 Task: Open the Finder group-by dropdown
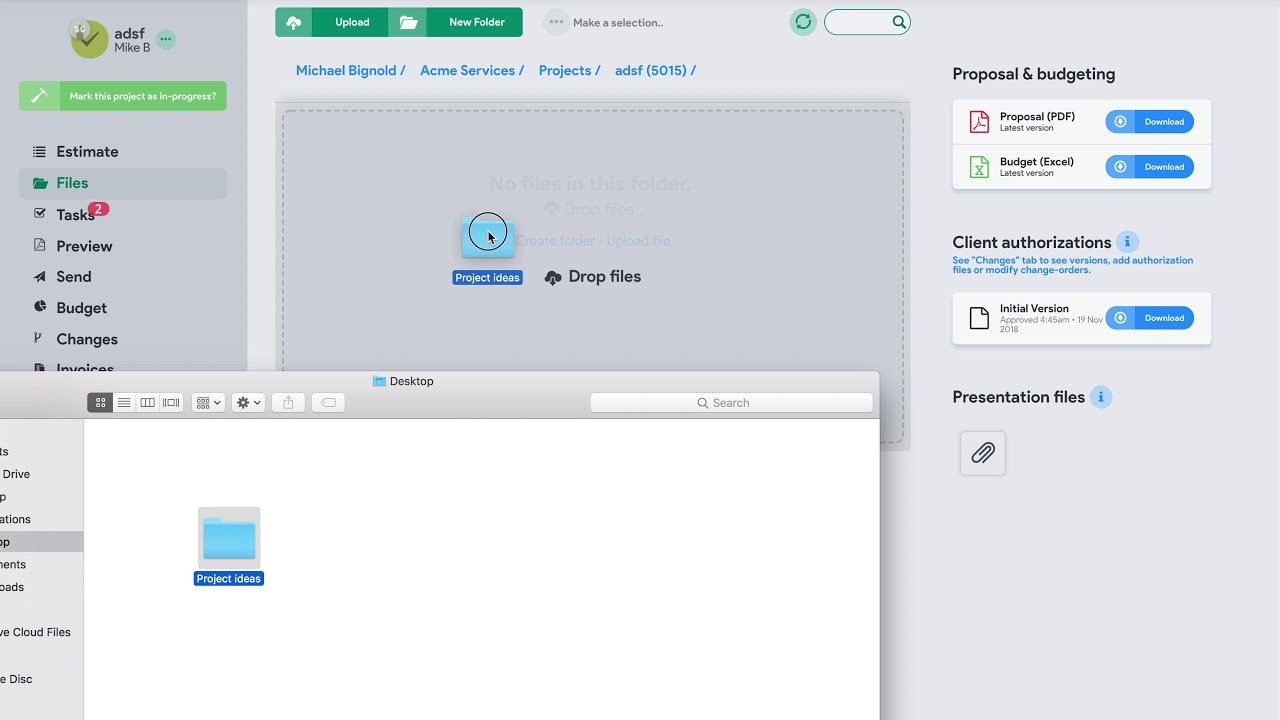click(x=208, y=402)
